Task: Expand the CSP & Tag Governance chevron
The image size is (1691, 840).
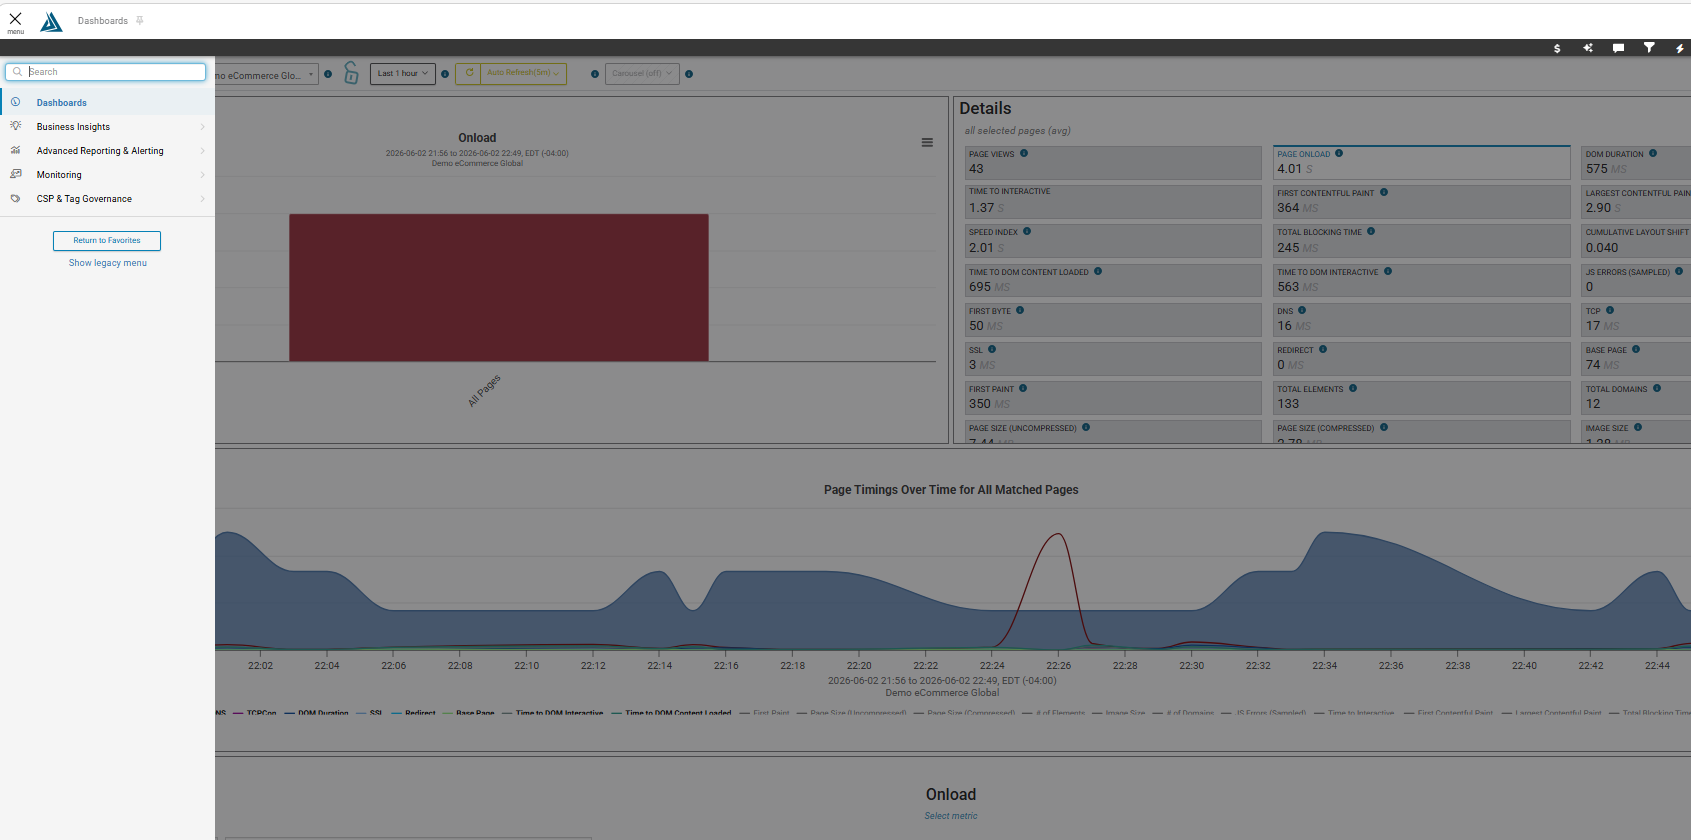Action: (x=202, y=199)
